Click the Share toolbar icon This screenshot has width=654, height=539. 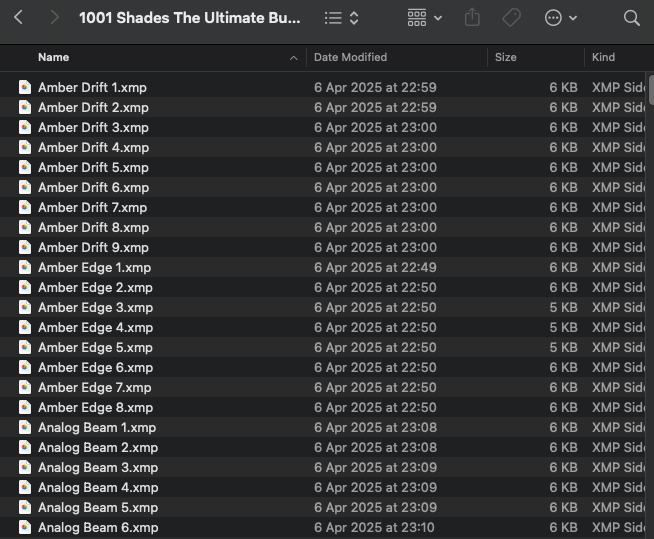[474, 18]
